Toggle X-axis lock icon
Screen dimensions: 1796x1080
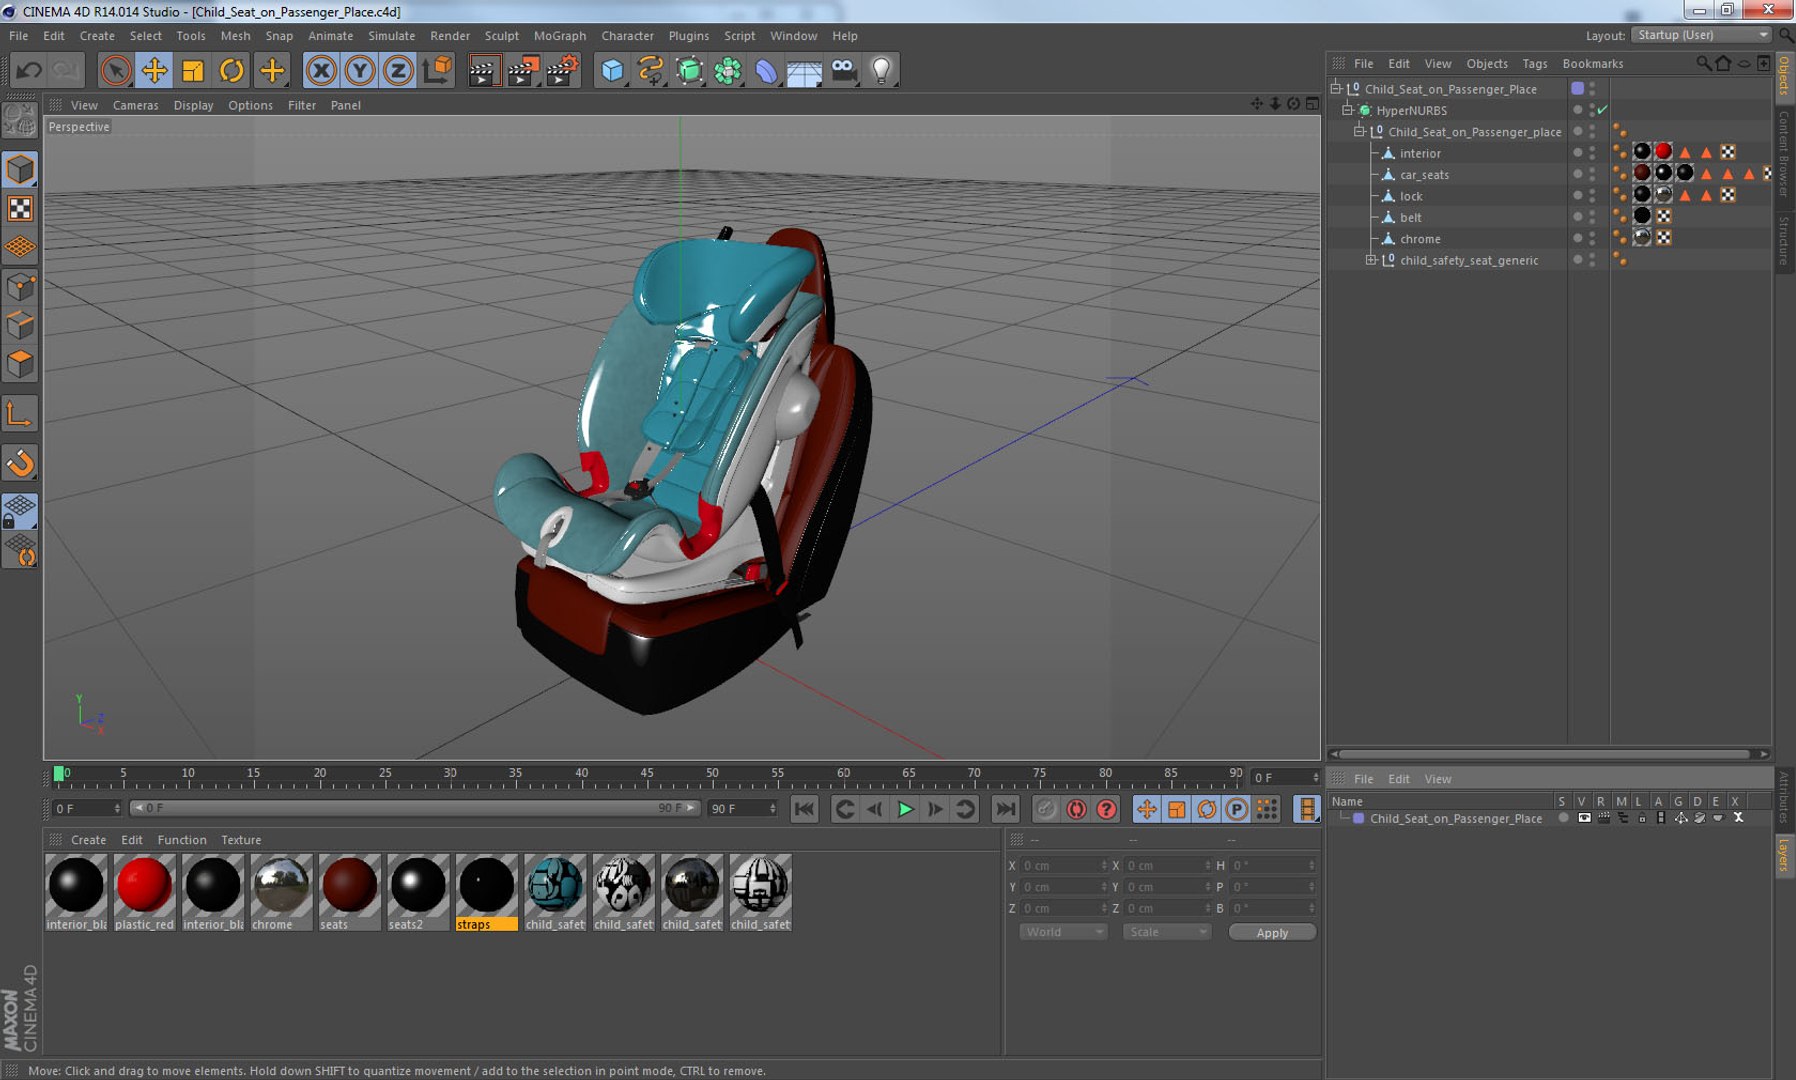click(321, 70)
